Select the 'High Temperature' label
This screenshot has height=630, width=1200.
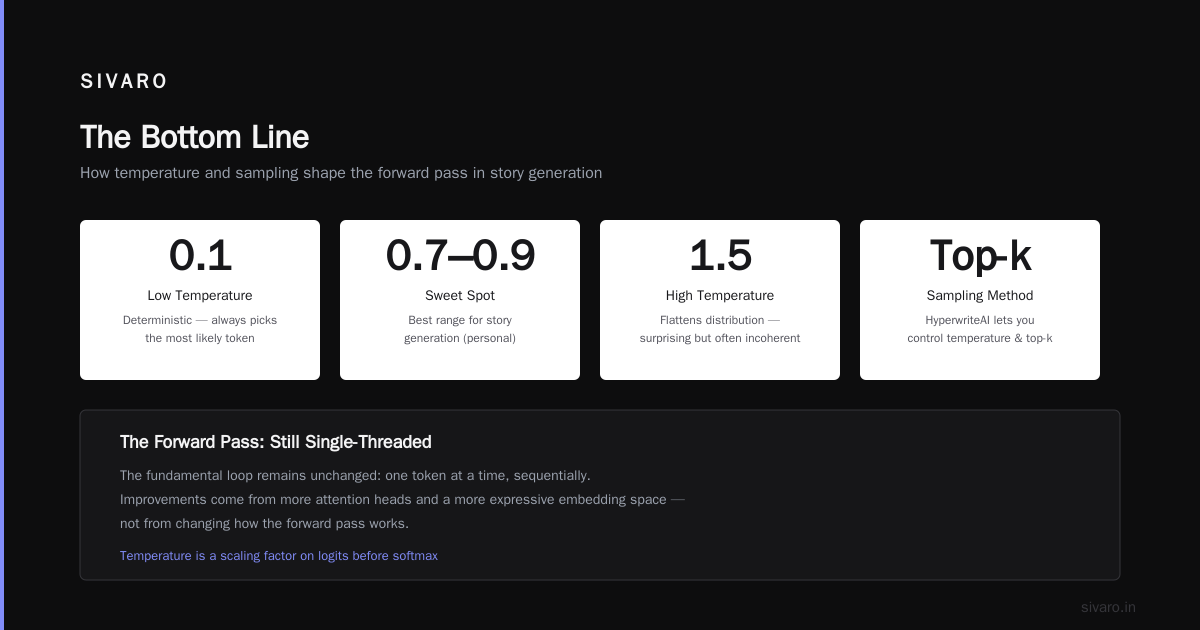click(x=720, y=295)
